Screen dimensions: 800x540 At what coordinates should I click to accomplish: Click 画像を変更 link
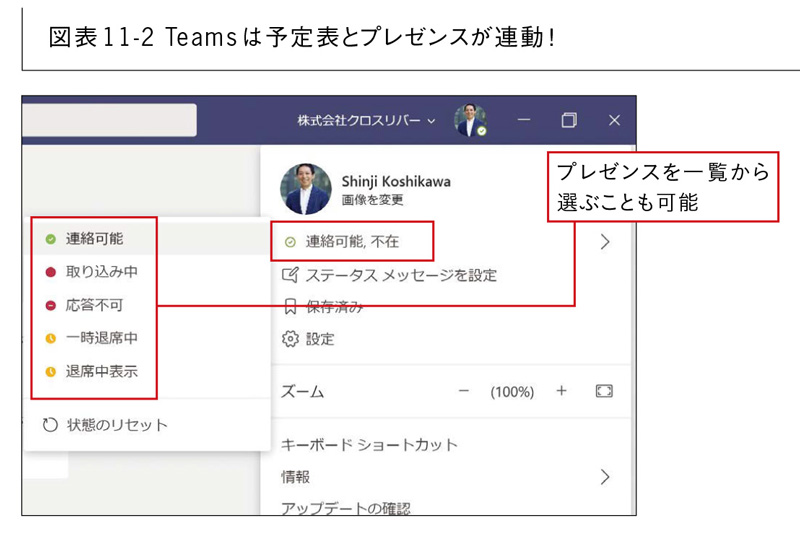pos(372,200)
